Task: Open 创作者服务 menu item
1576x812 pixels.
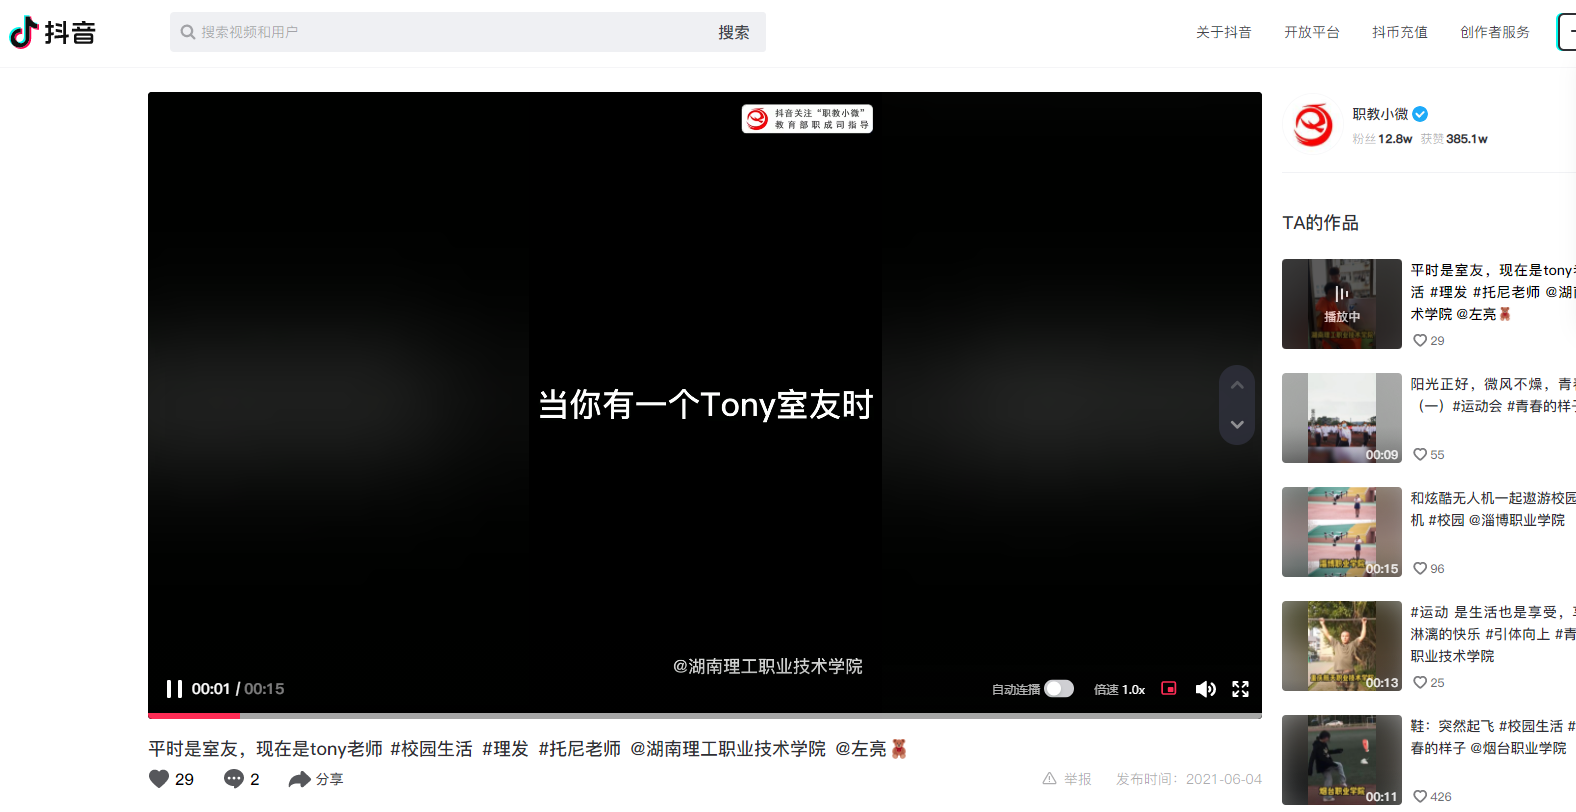Action: click(x=1494, y=32)
